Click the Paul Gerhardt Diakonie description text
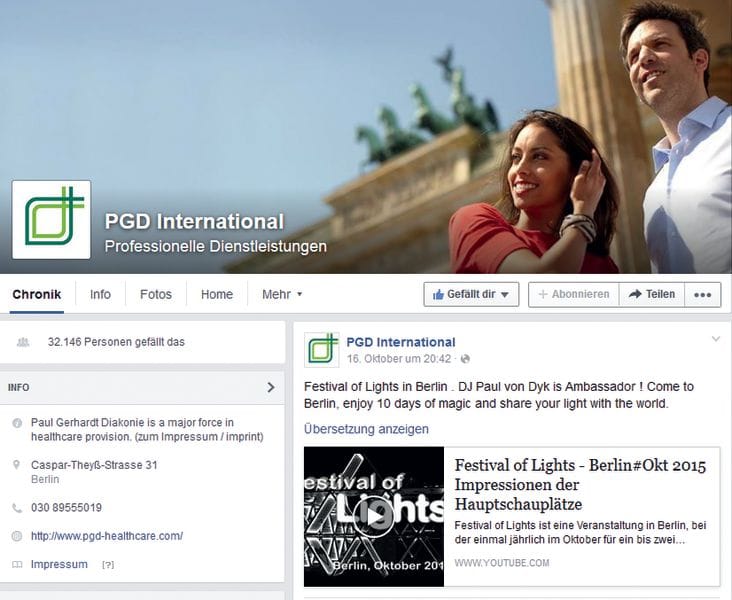 click(147, 430)
